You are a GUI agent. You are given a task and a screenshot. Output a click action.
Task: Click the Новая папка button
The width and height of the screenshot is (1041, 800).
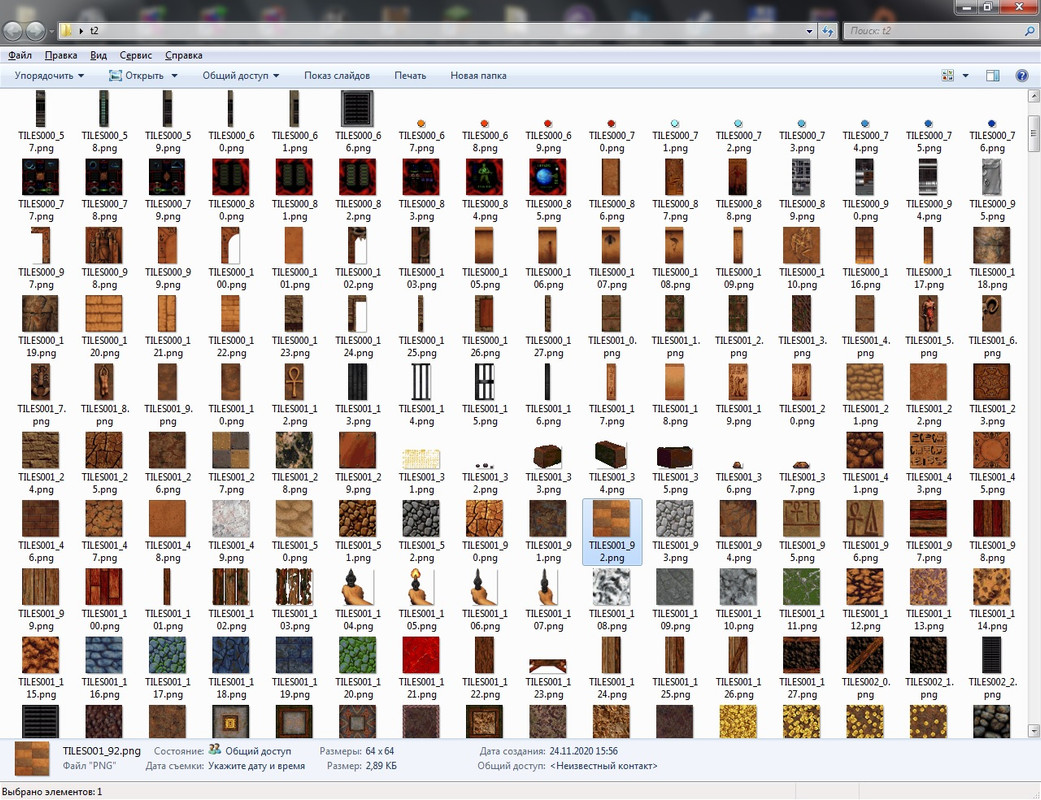(478, 76)
